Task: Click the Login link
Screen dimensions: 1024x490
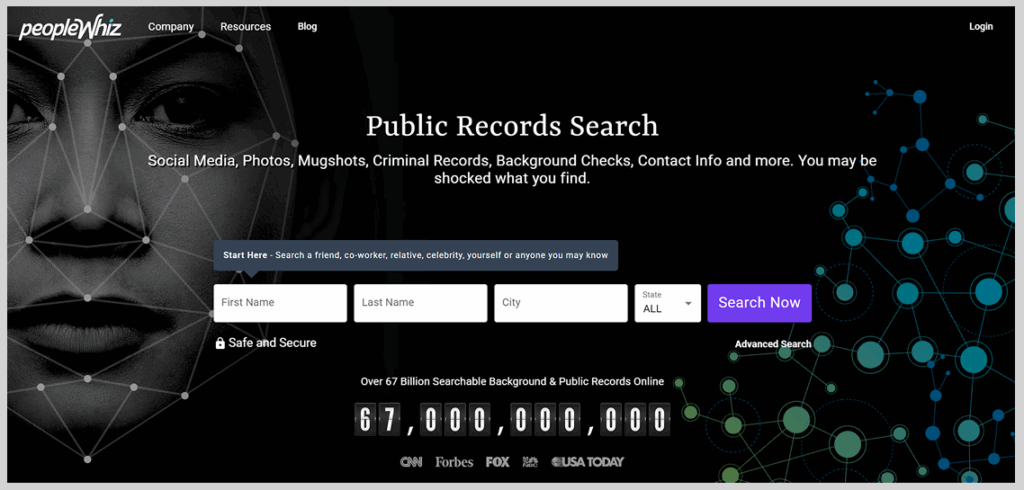Action: tap(980, 27)
